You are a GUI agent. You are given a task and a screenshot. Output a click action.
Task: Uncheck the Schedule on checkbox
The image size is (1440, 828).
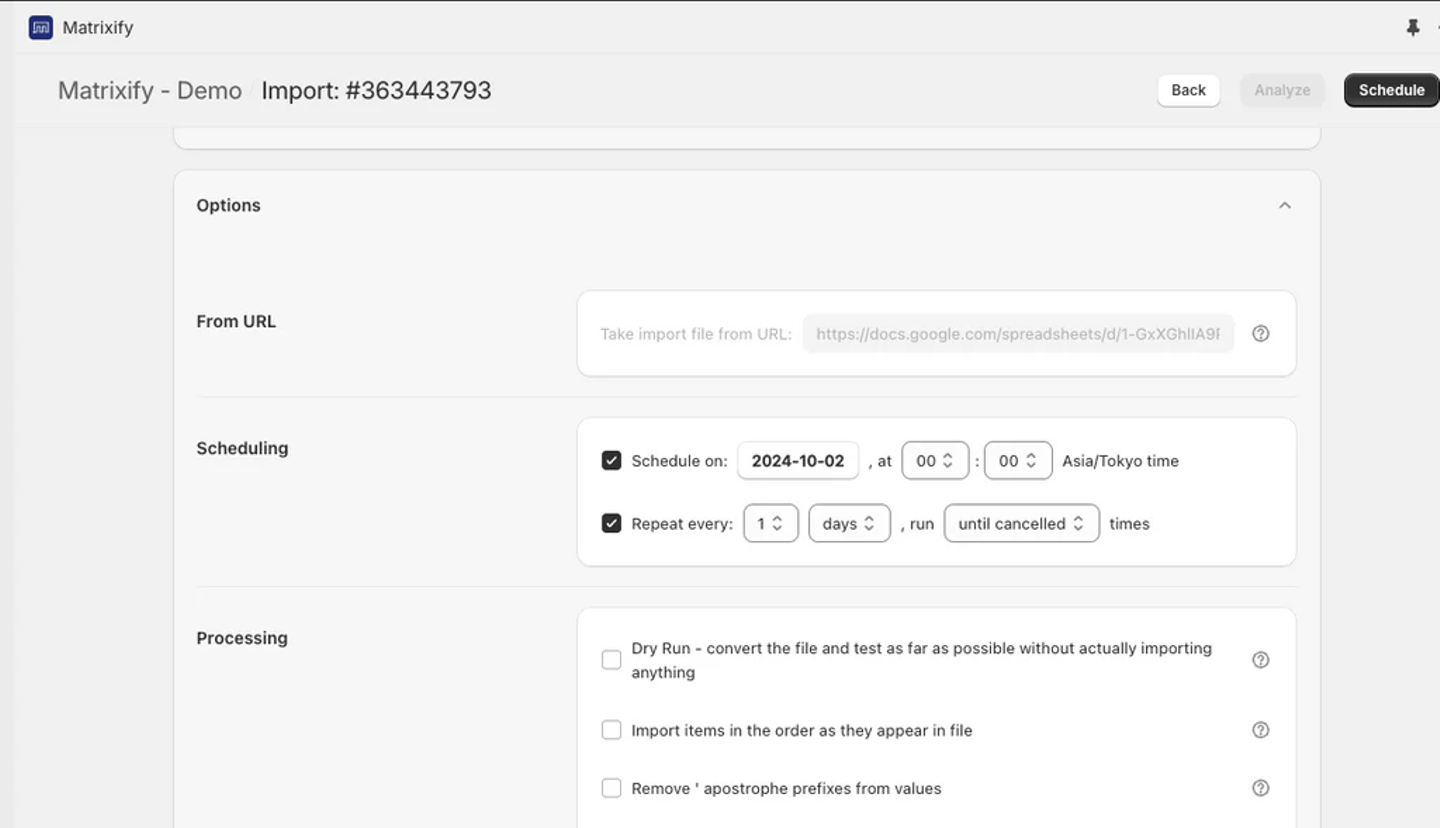point(611,461)
